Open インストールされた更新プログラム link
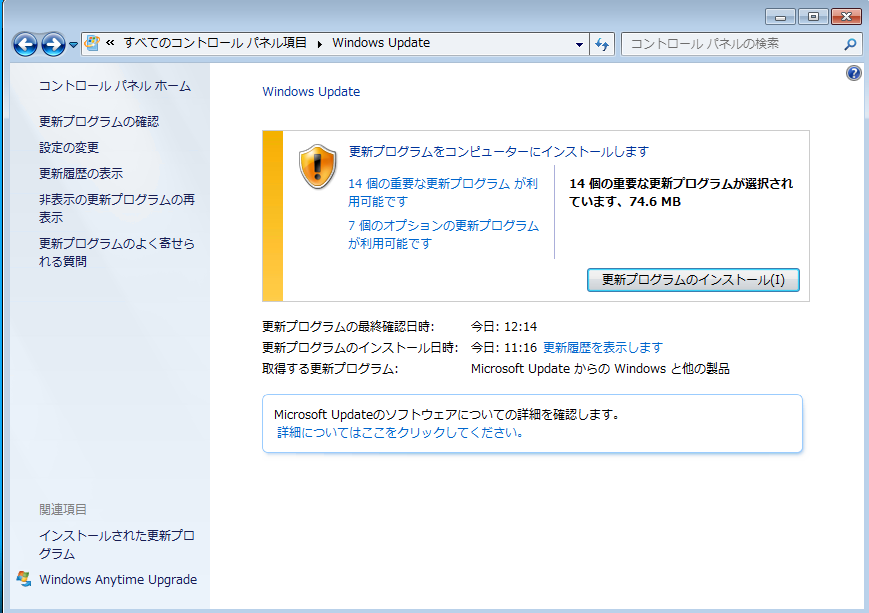The height and width of the screenshot is (613, 869). coord(117,544)
